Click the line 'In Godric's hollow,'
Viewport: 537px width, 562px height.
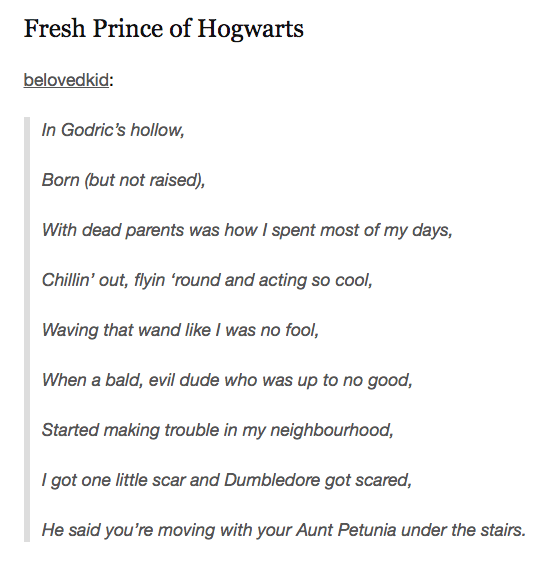113,130
